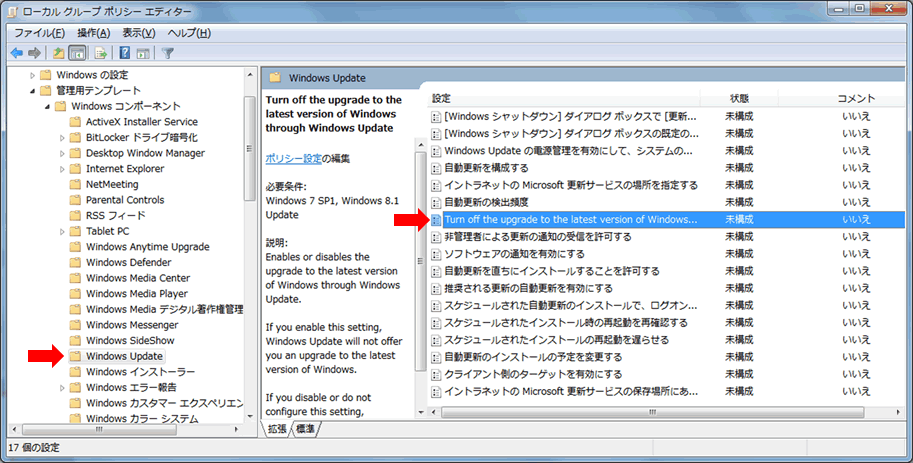Click the folder icon next to Windows Defender
This screenshot has width=913, height=463.
coord(75,262)
